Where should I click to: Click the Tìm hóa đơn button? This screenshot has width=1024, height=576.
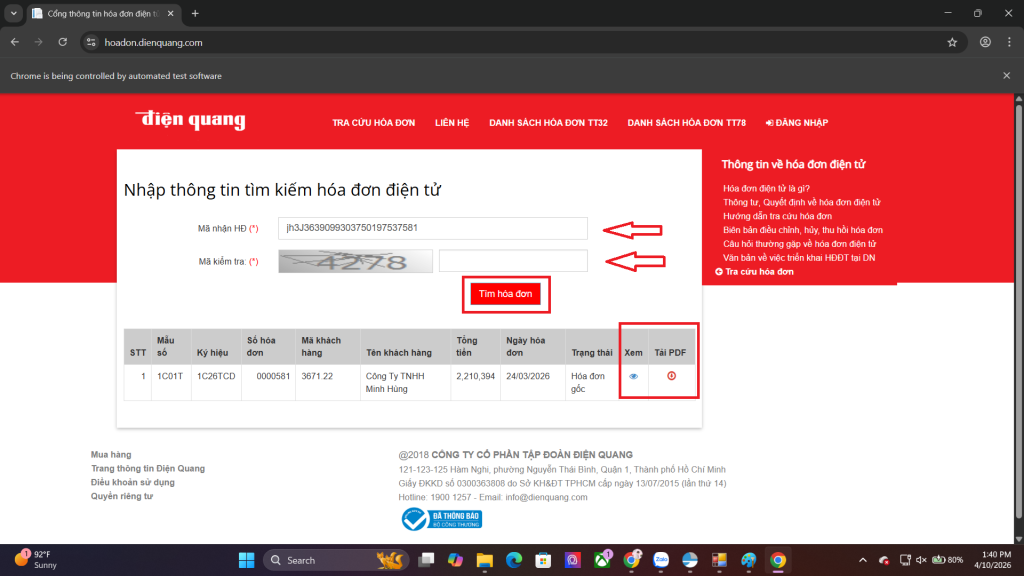point(509,294)
